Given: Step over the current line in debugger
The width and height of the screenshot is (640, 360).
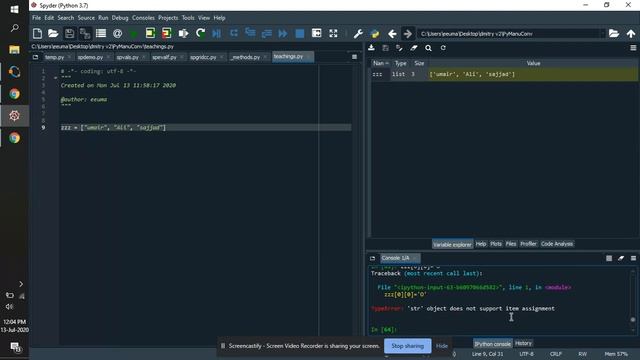Looking at the screenshot, I should click(233, 33).
